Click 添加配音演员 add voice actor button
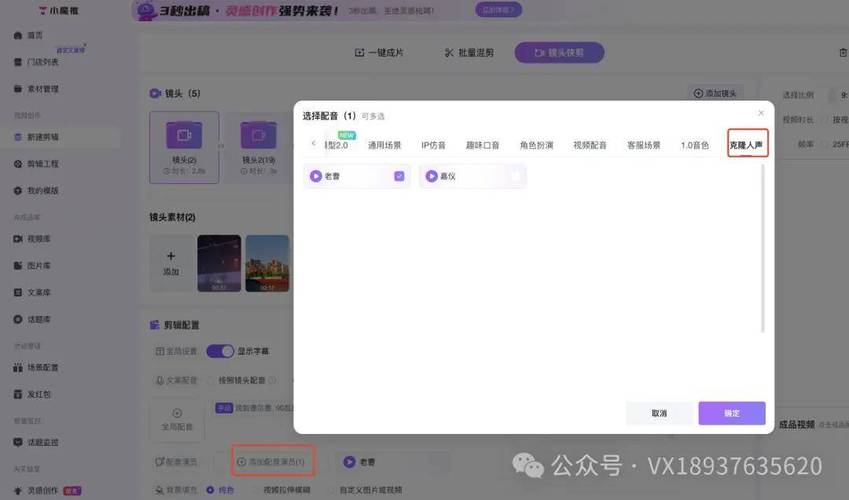The width and height of the screenshot is (849, 500). (275, 461)
